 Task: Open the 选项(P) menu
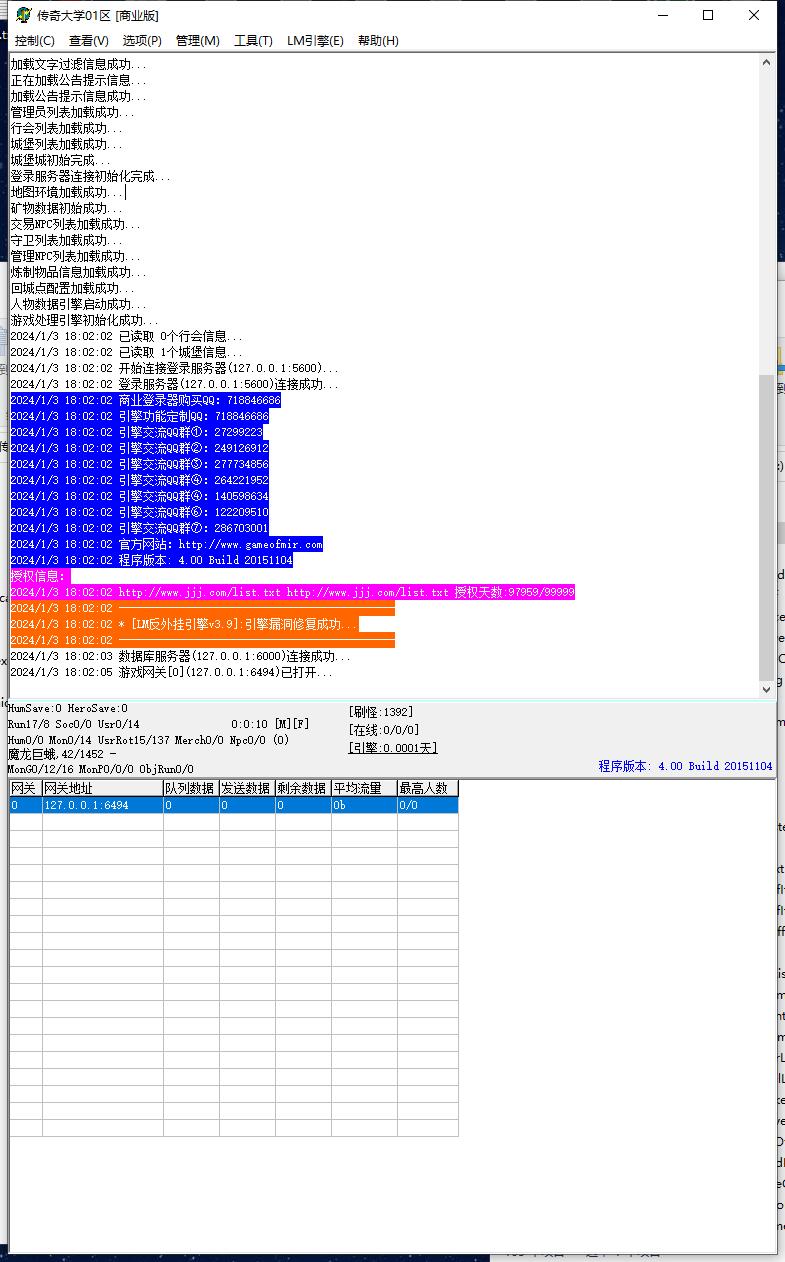pyautogui.click(x=142, y=41)
